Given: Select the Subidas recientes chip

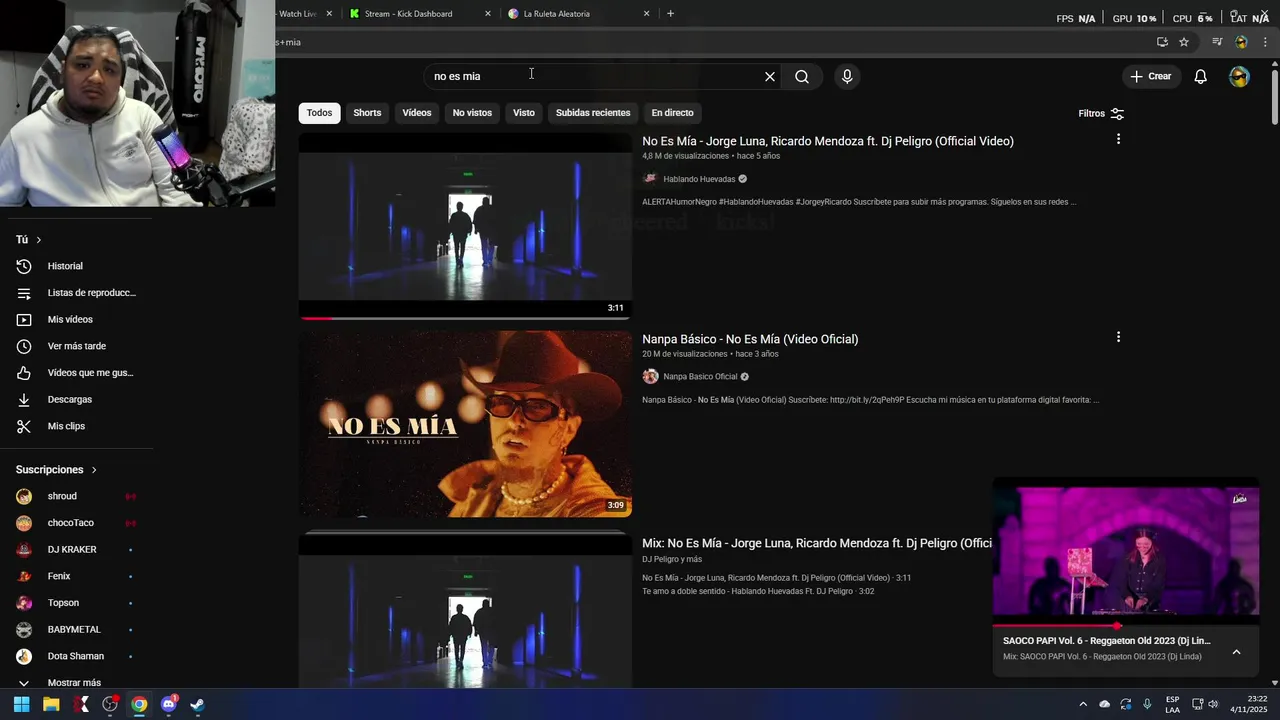Looking at the screenshot, I should click(x=593, y=113).
